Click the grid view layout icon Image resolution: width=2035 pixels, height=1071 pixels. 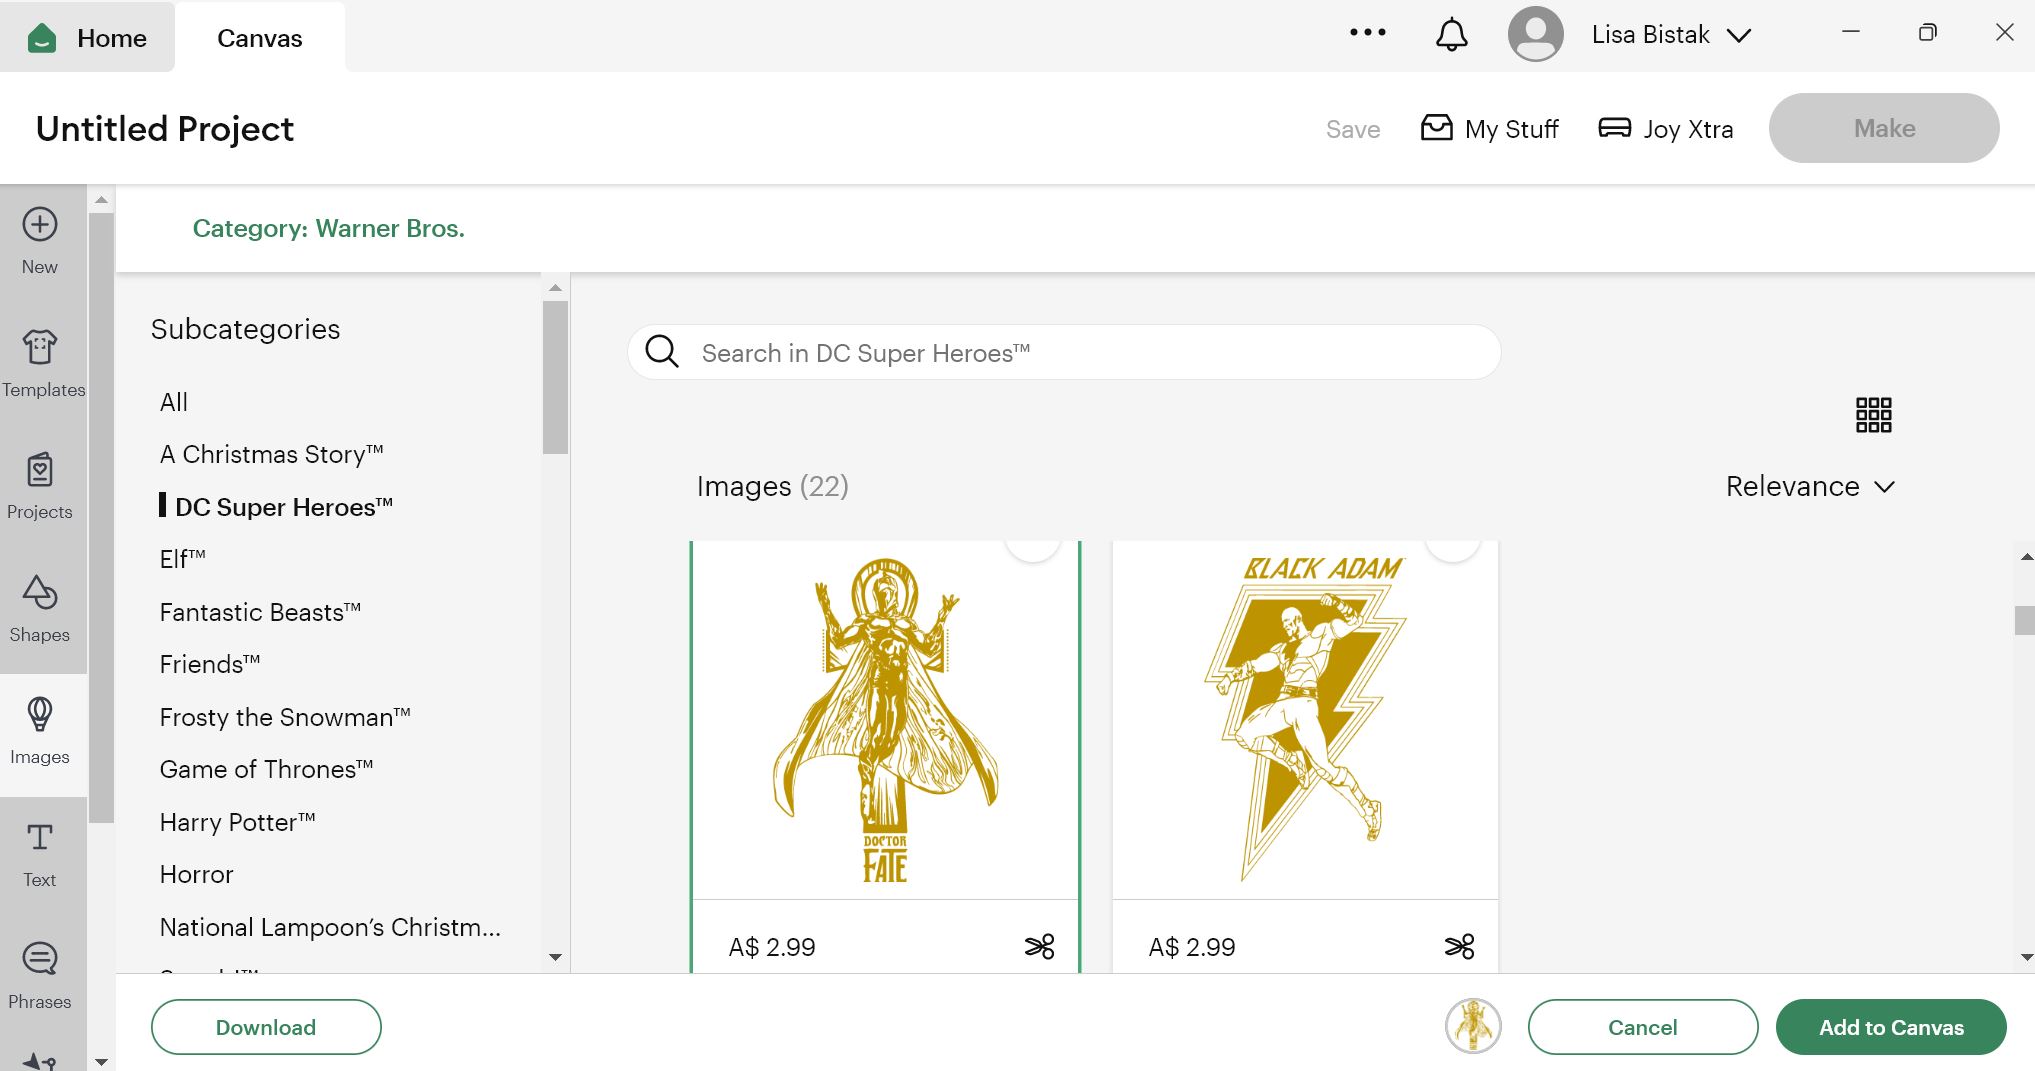(x=1873, y=414)
